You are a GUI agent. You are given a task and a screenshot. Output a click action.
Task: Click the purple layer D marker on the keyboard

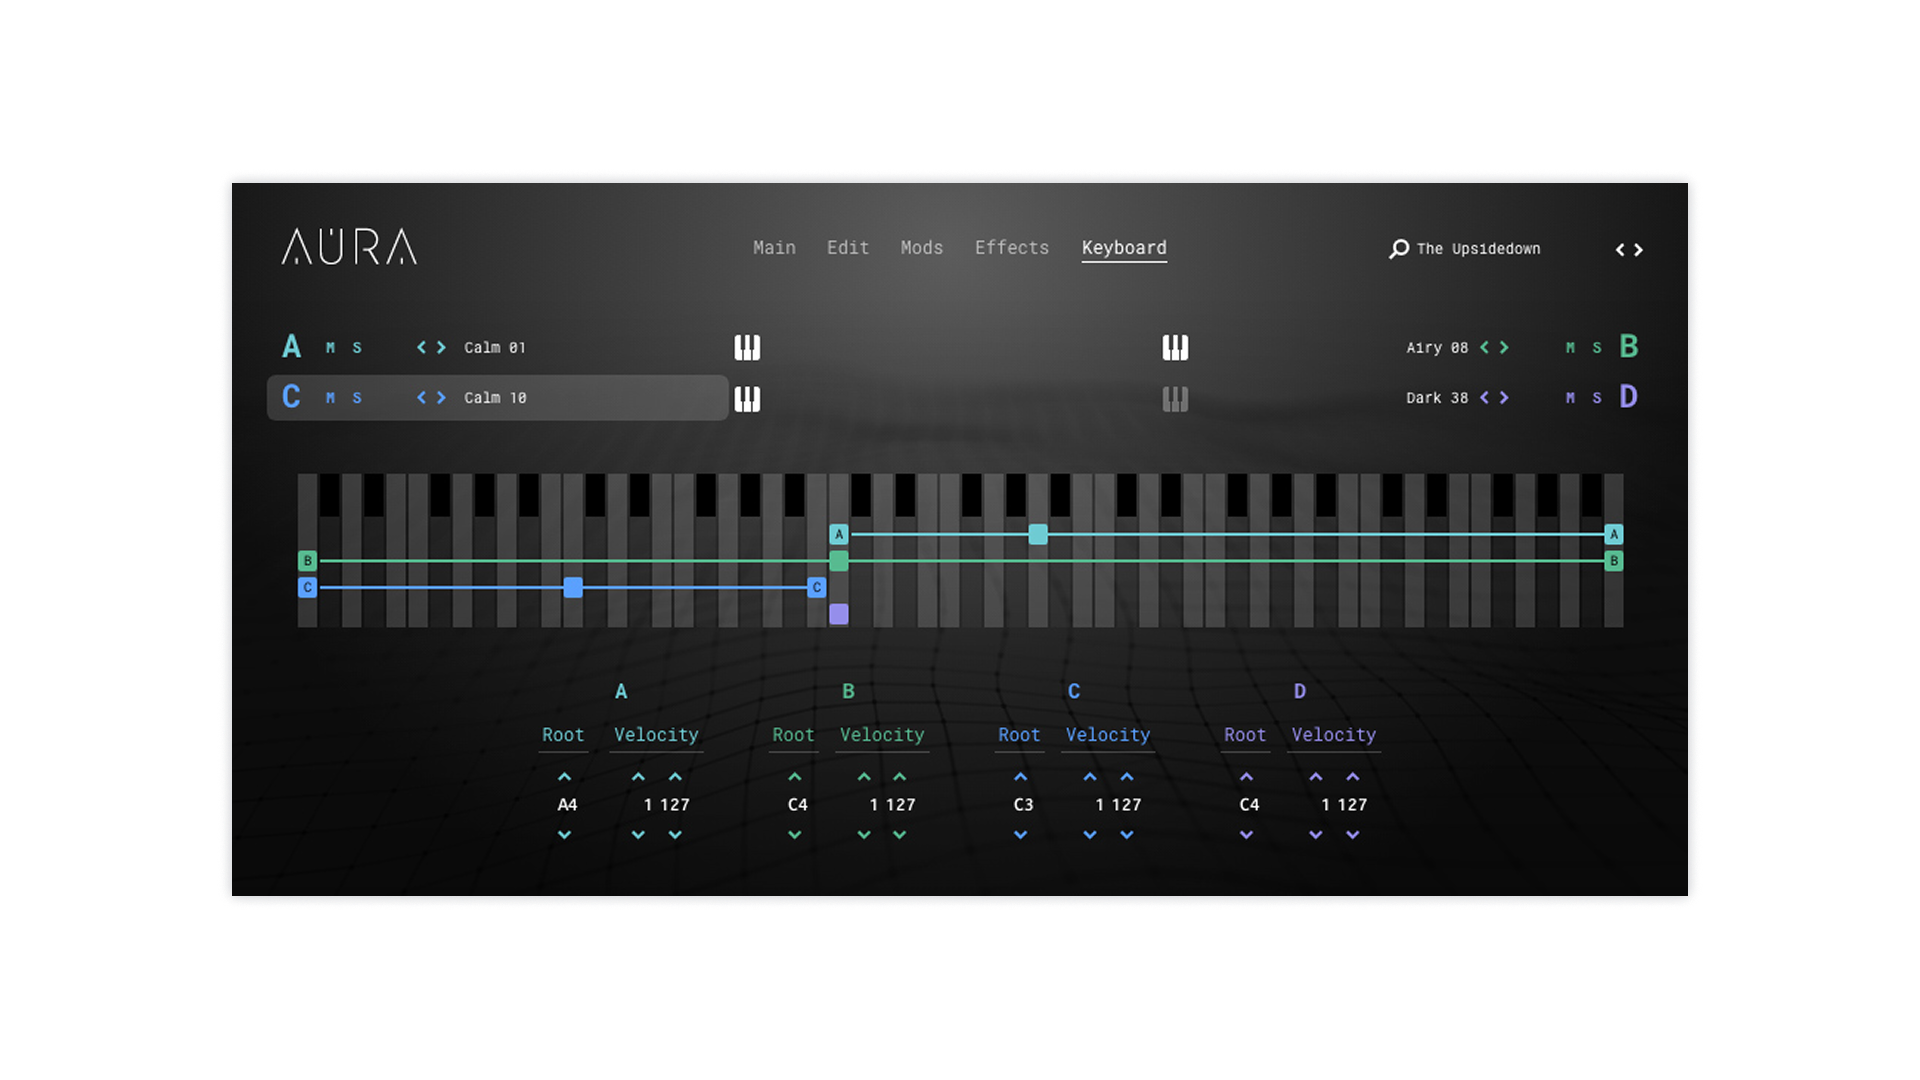[839, 614]
